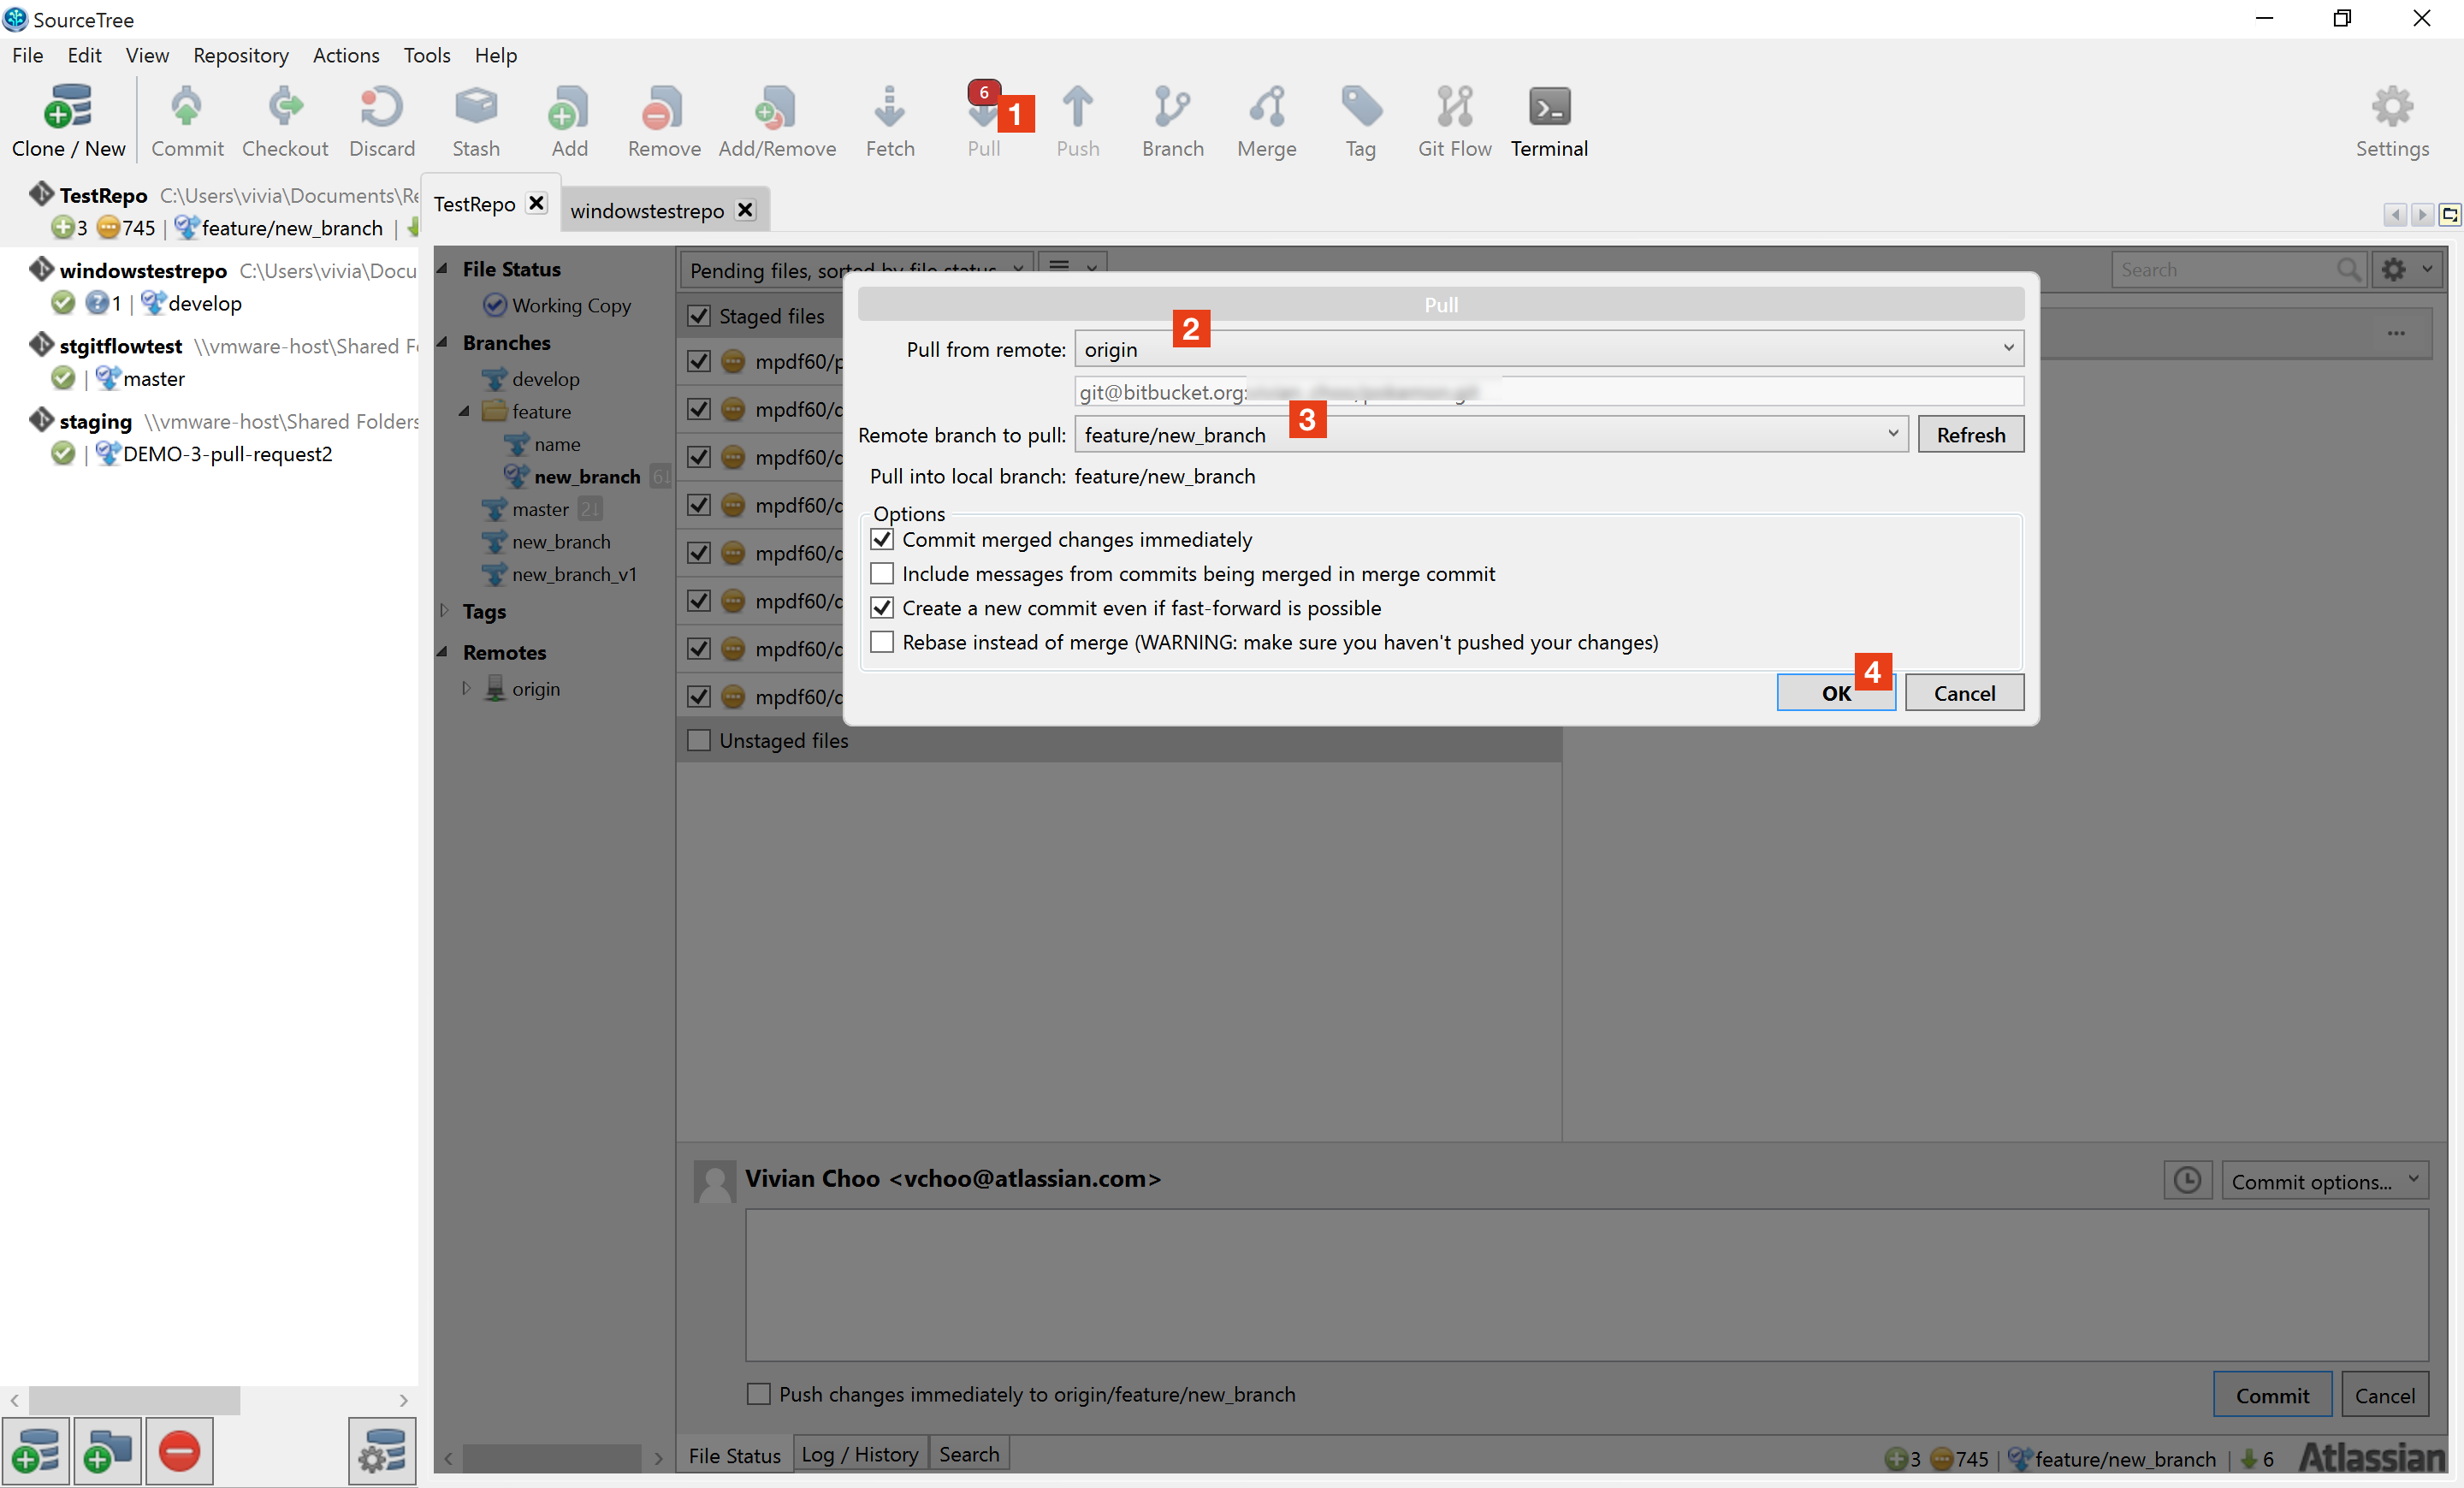This screenshot has width=2464, height=1488.
Task: Click the Git Flow toolbar icon
Action: tap(1454, 107)
